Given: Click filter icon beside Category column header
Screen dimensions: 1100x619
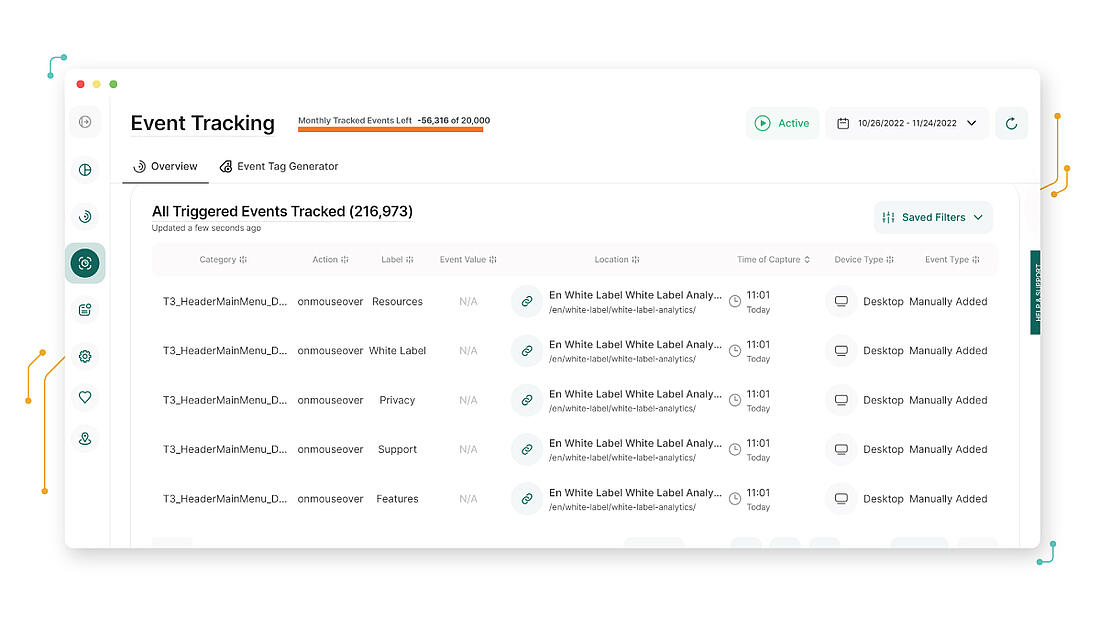Looking at the screenshot, I should click(x=243, y=260).
